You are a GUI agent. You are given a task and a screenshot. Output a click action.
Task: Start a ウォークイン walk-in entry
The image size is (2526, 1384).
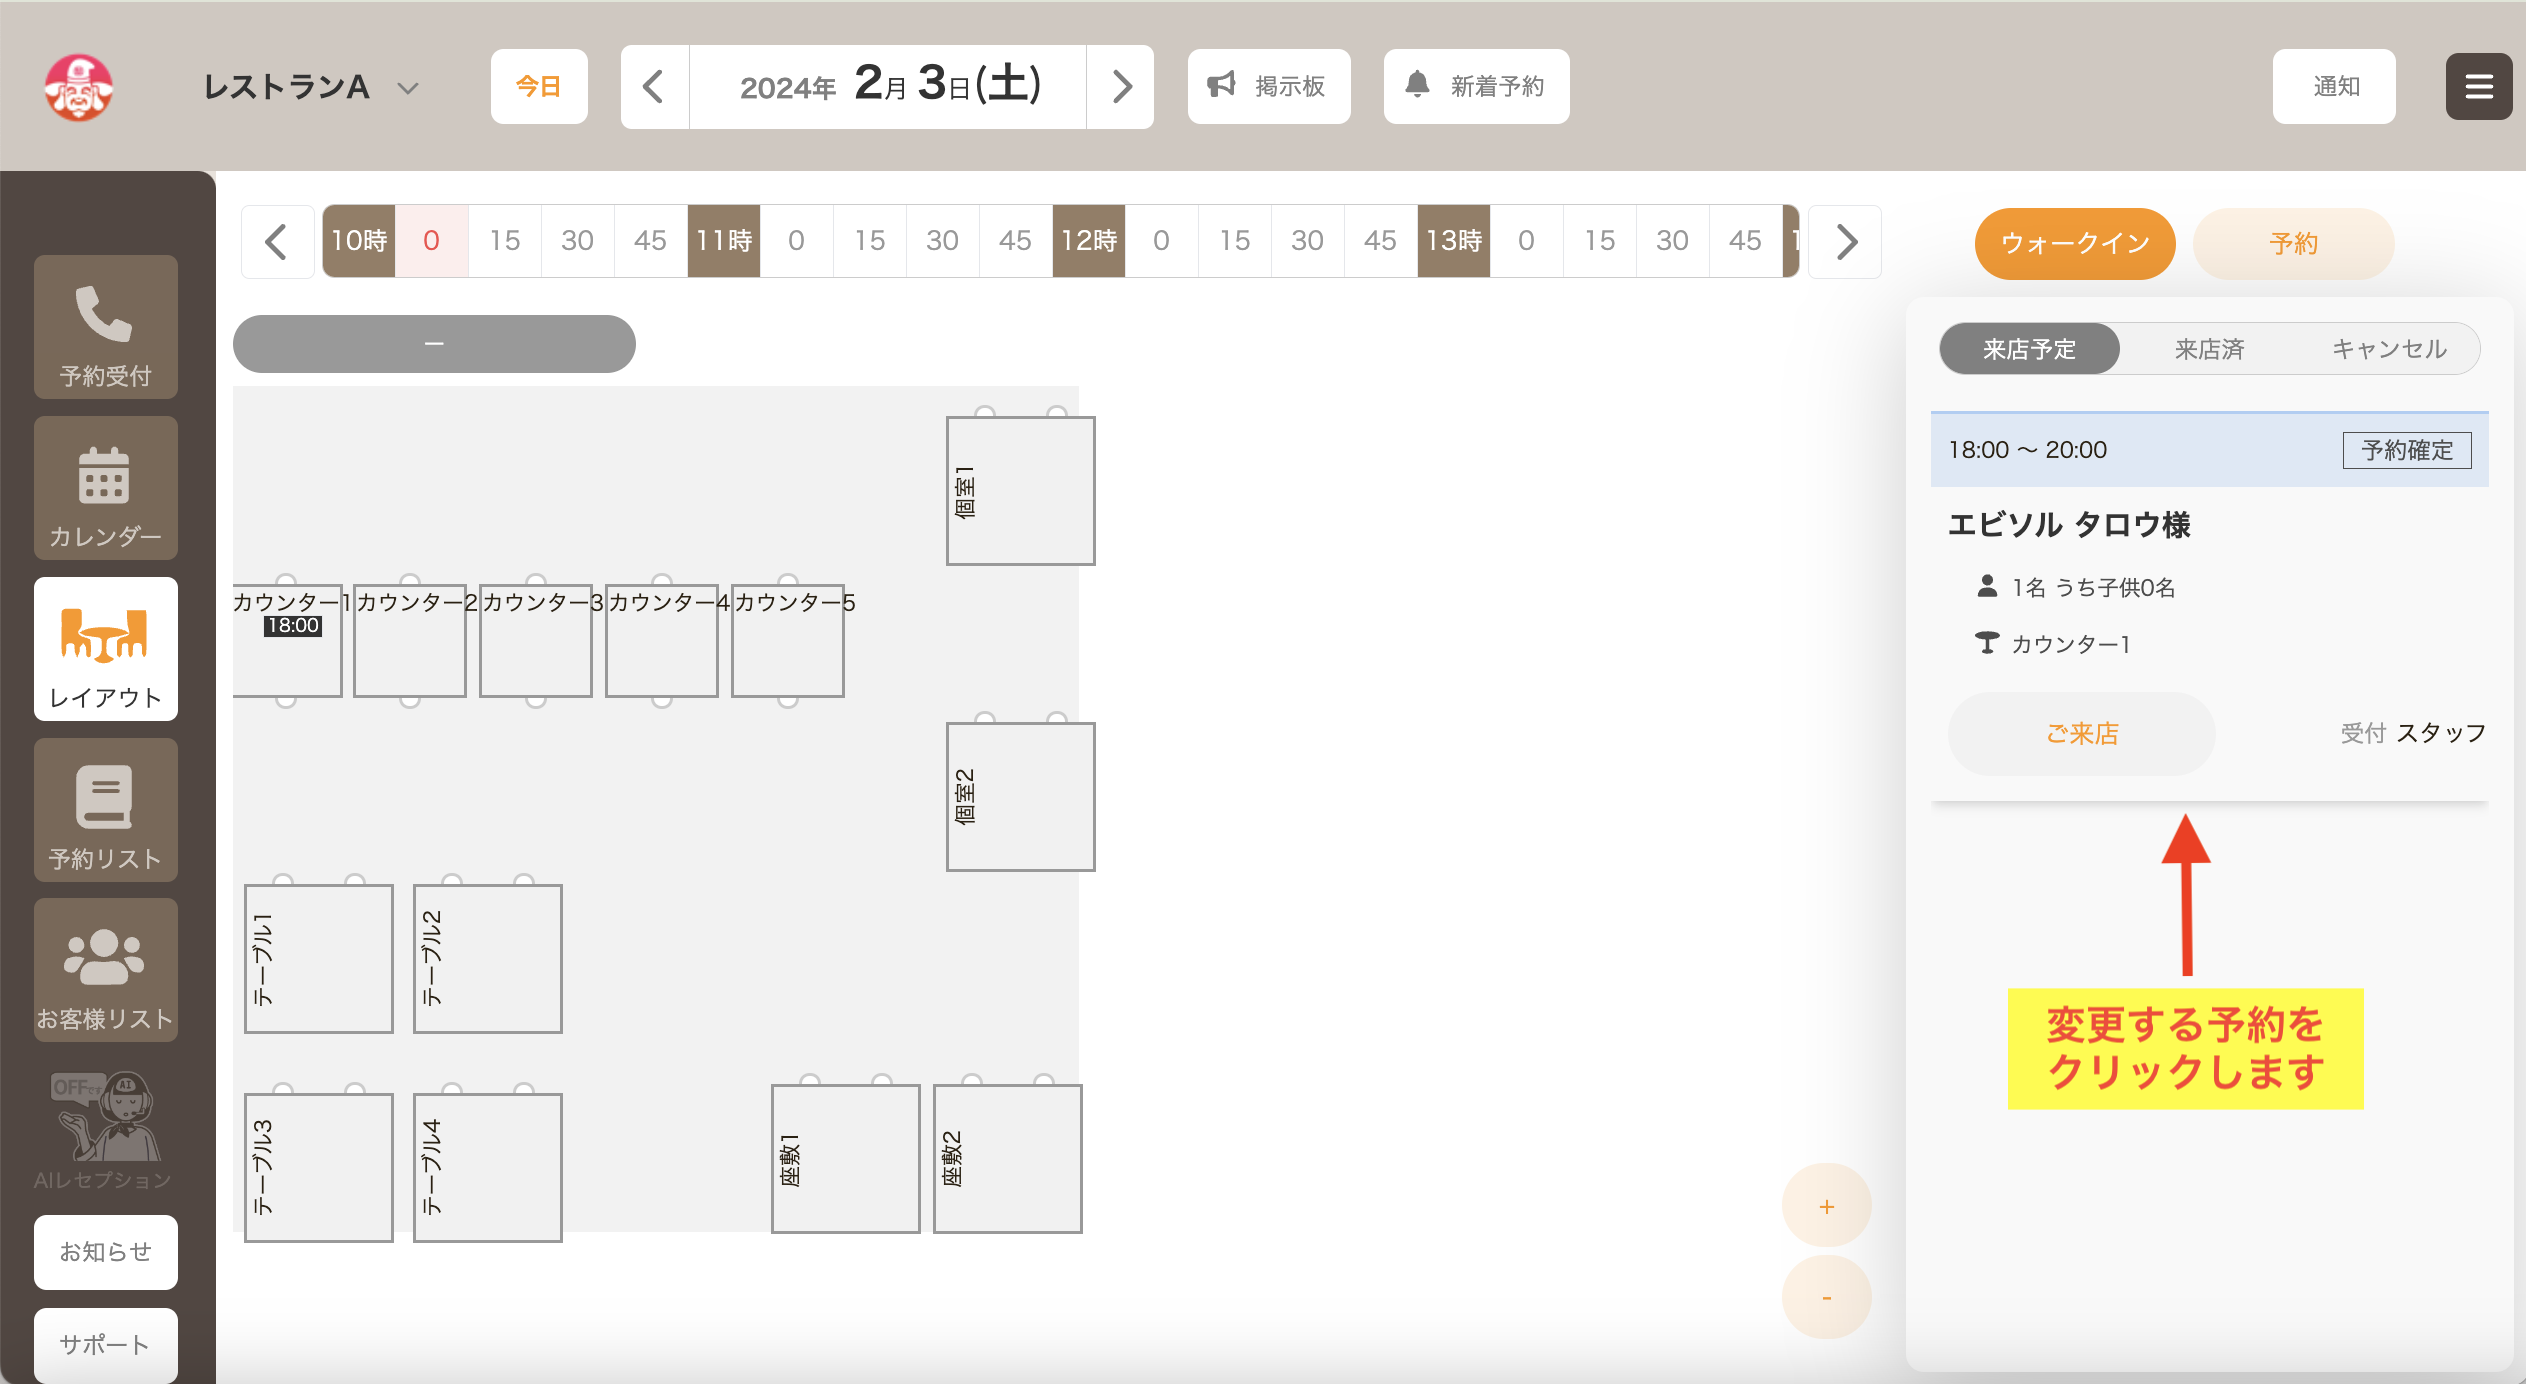click(x=2075, y=243)
